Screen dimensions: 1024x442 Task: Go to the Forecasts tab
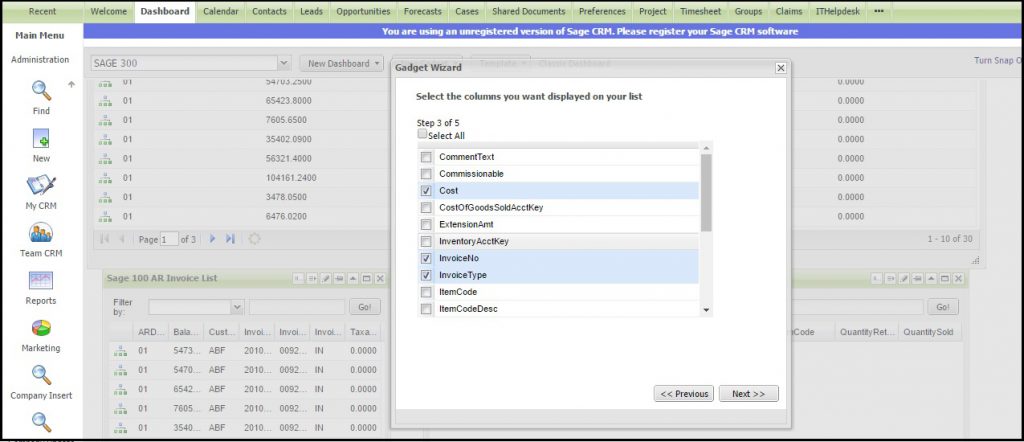[x=423, y=11]
